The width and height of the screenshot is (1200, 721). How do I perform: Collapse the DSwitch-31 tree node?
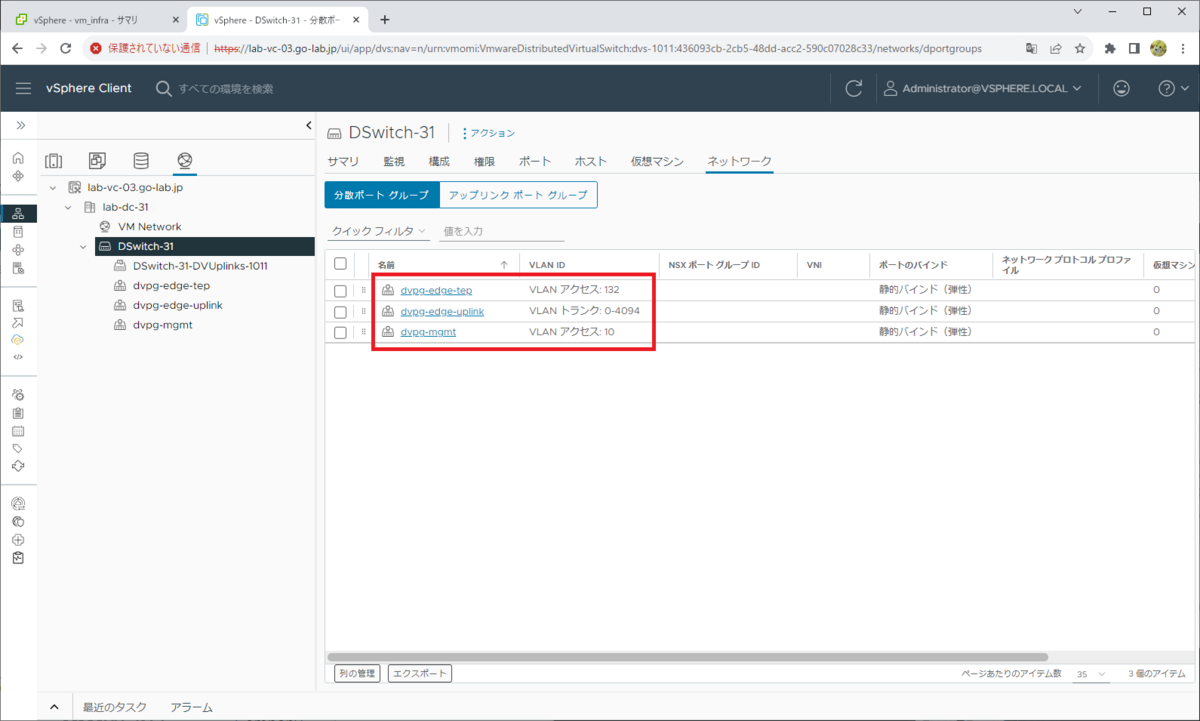tap(85, 246)
